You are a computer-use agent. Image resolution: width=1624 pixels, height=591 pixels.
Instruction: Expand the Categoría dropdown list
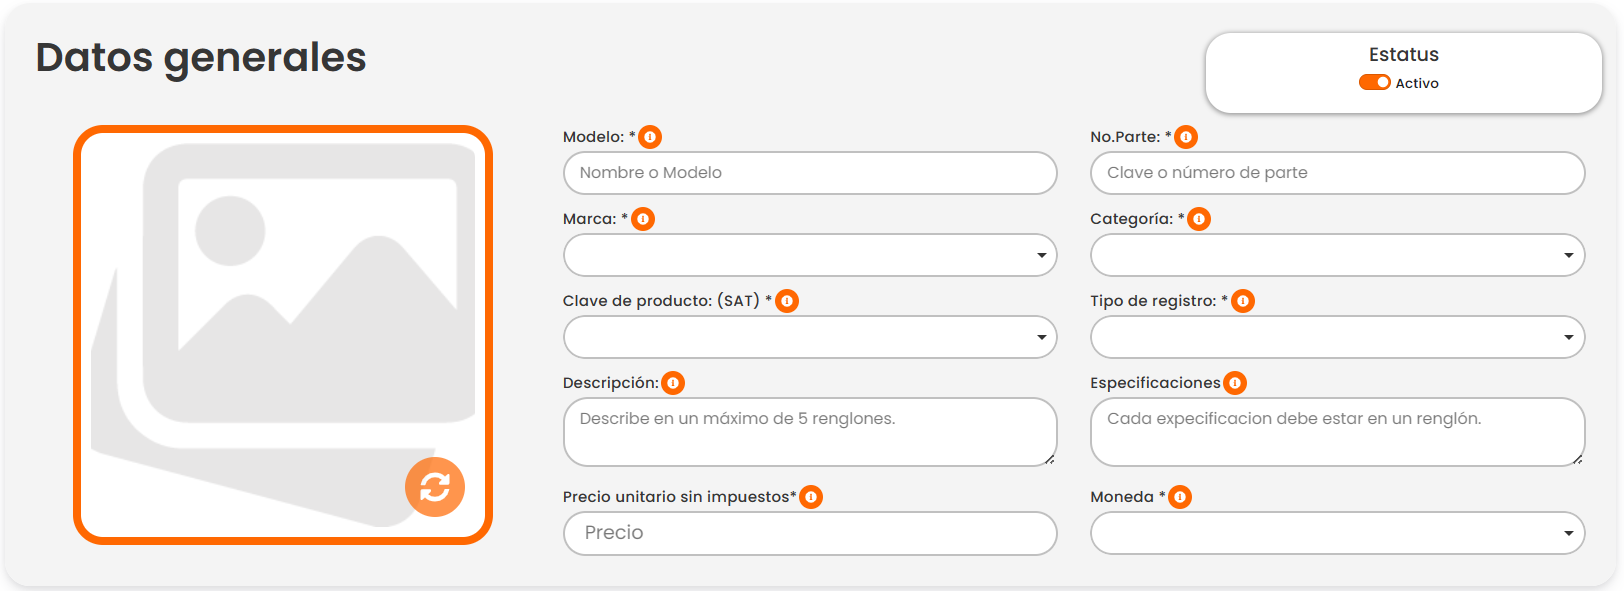pyautogui.click(x=1337, y=255)
